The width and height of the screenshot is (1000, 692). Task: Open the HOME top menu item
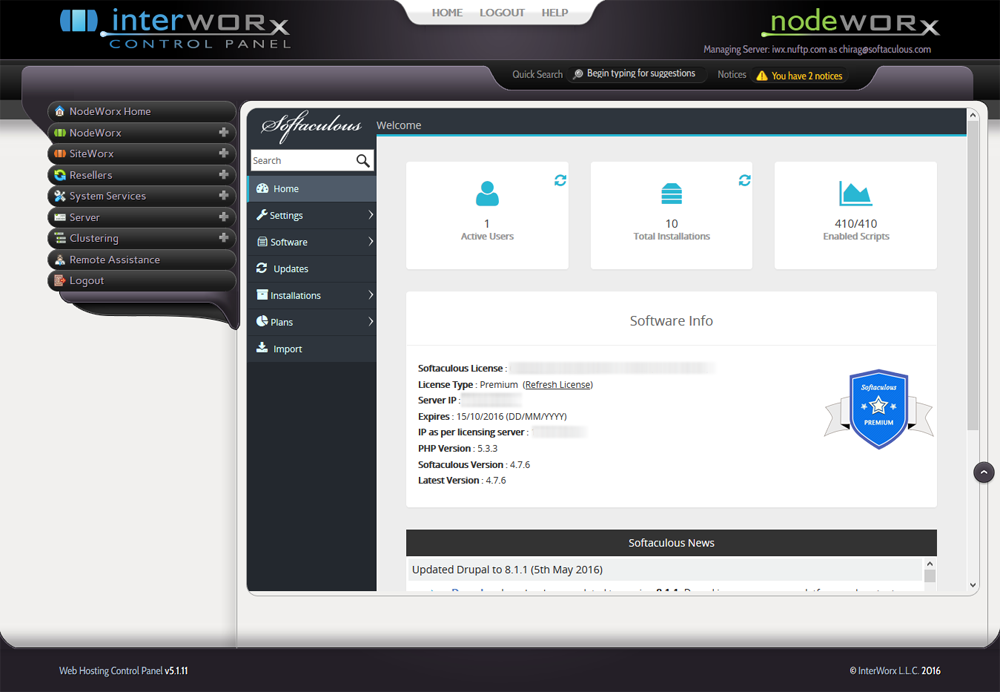[447, 13]
